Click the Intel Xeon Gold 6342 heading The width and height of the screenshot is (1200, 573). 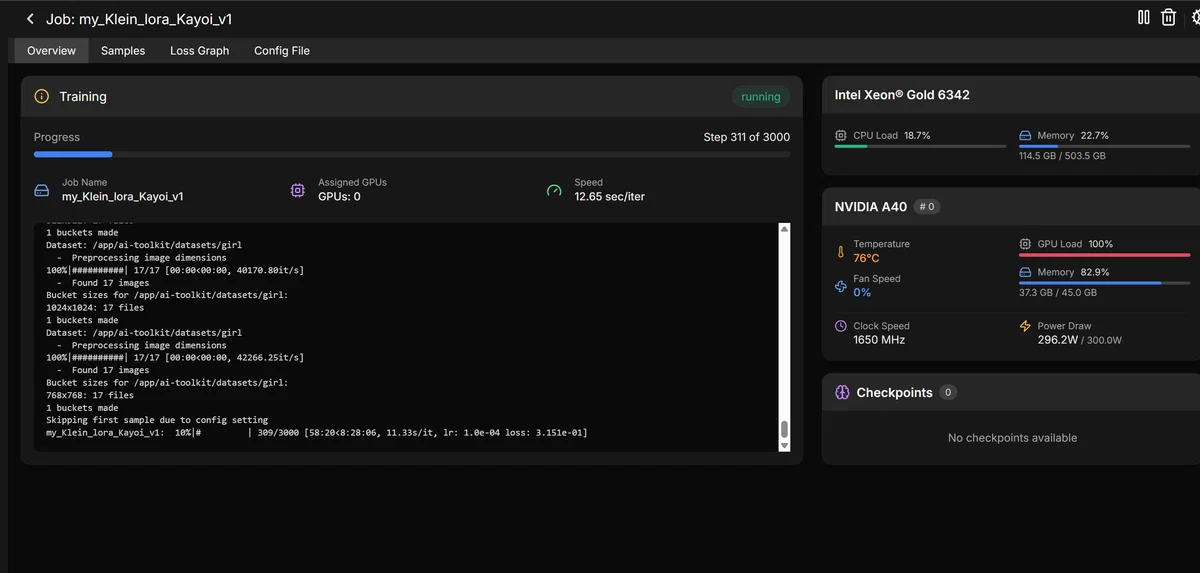click(x=902, y=95)
